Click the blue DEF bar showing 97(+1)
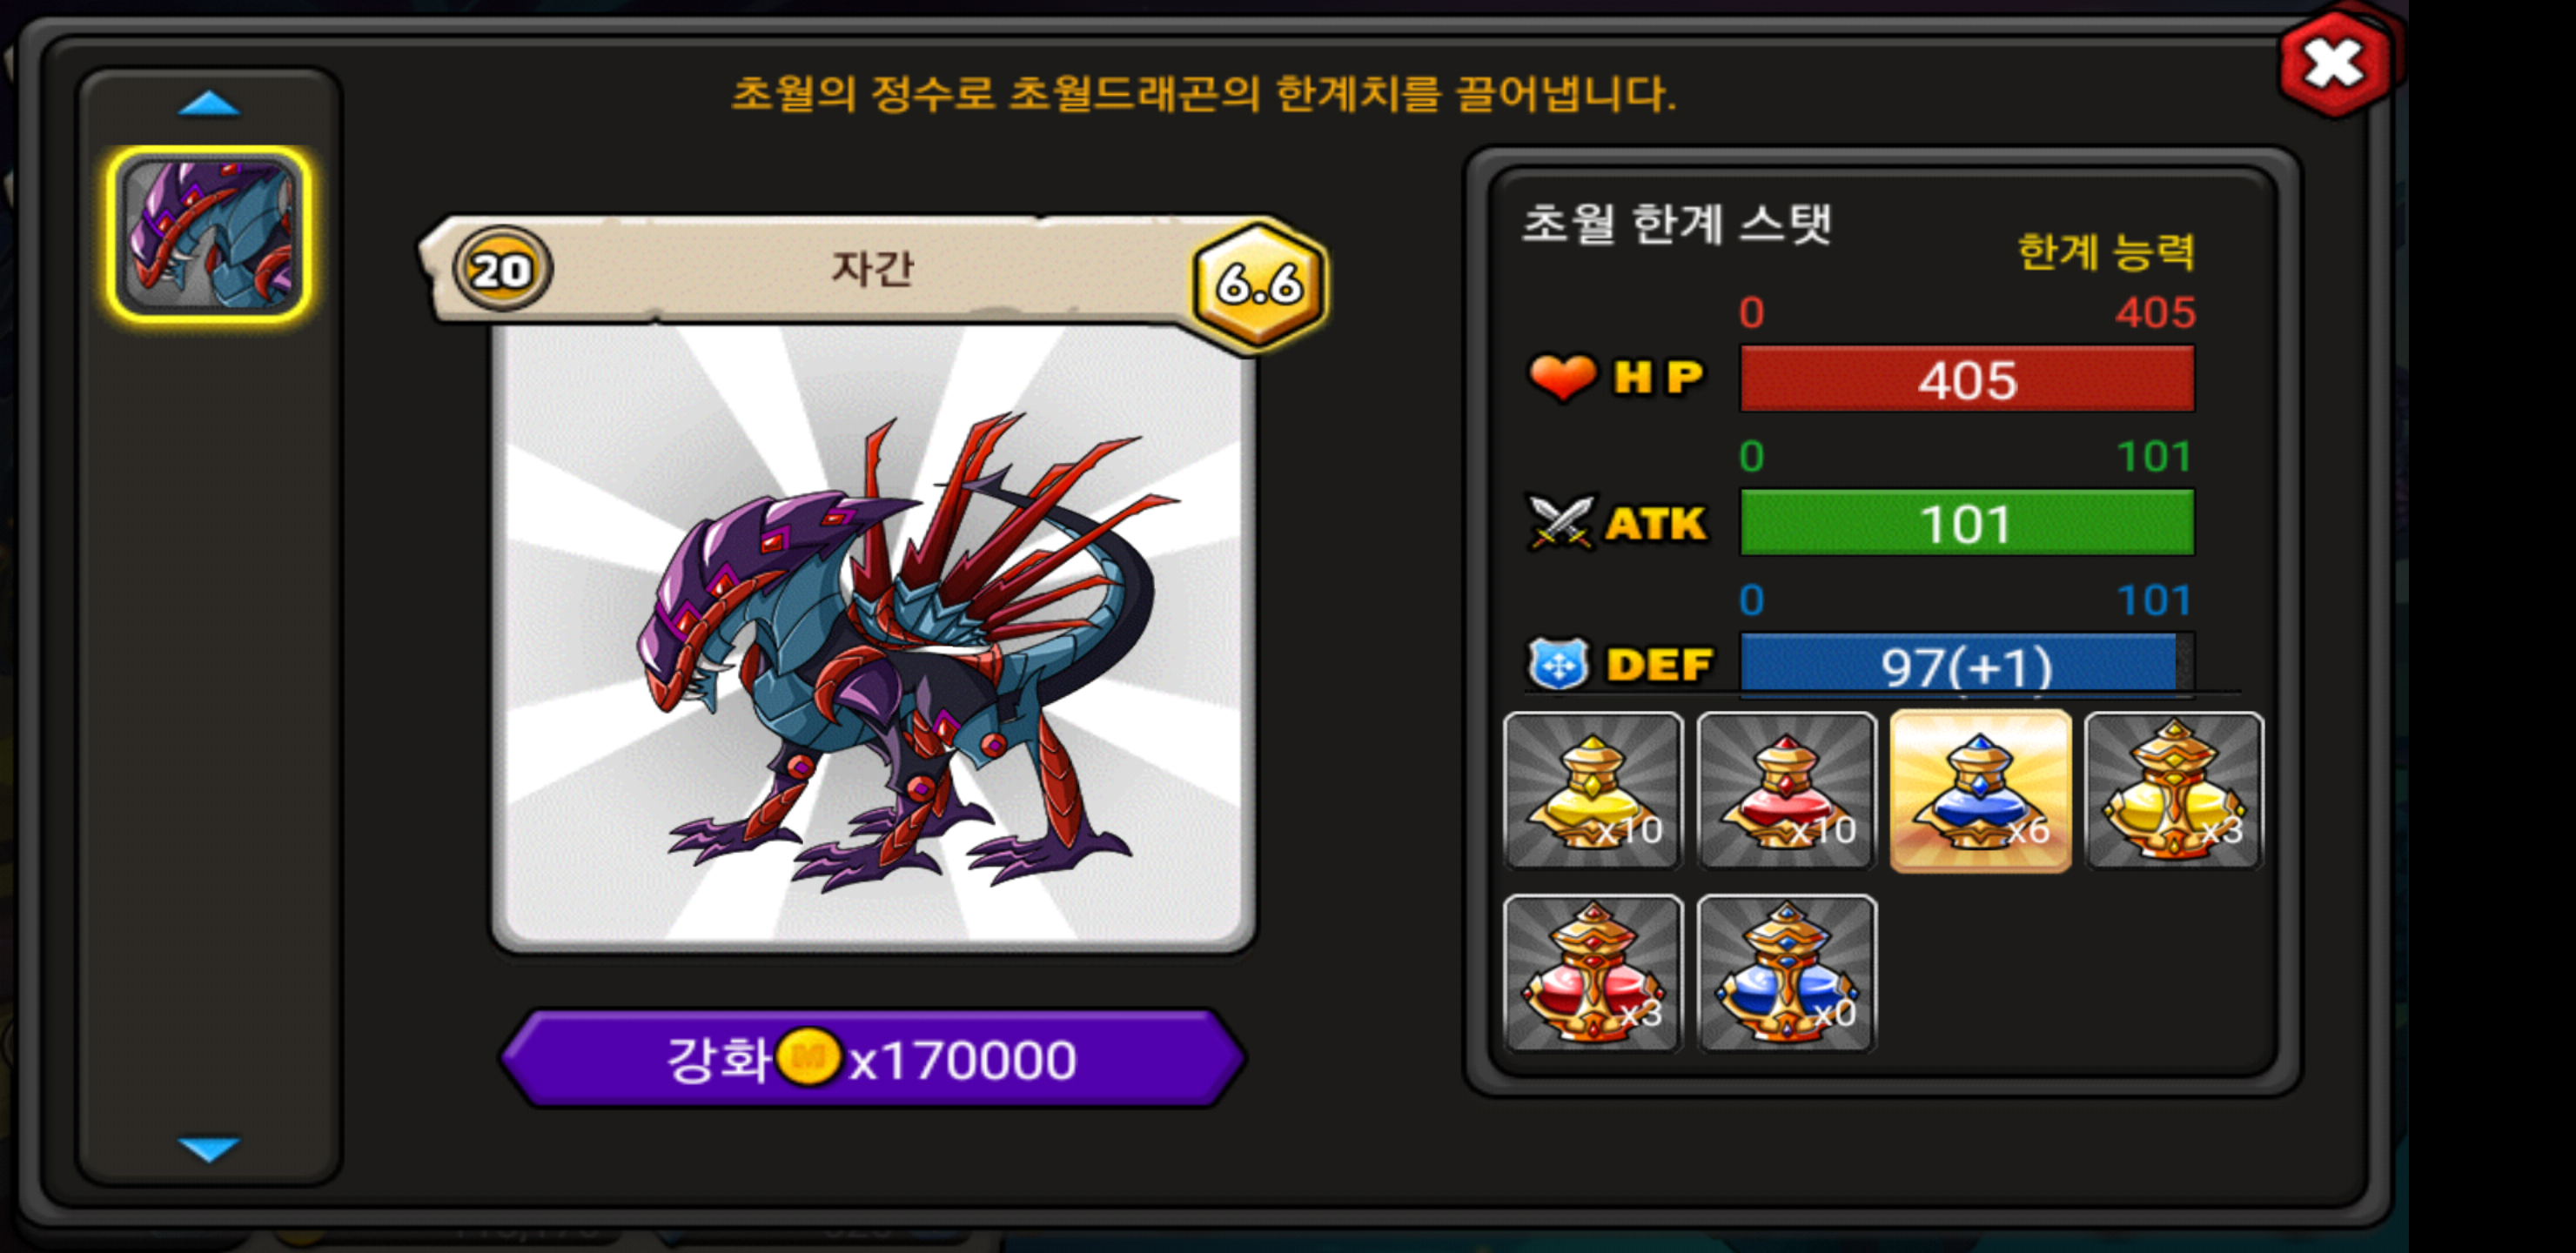2576x1253 pixels. pyautogui.click(x=1967, y=664)
